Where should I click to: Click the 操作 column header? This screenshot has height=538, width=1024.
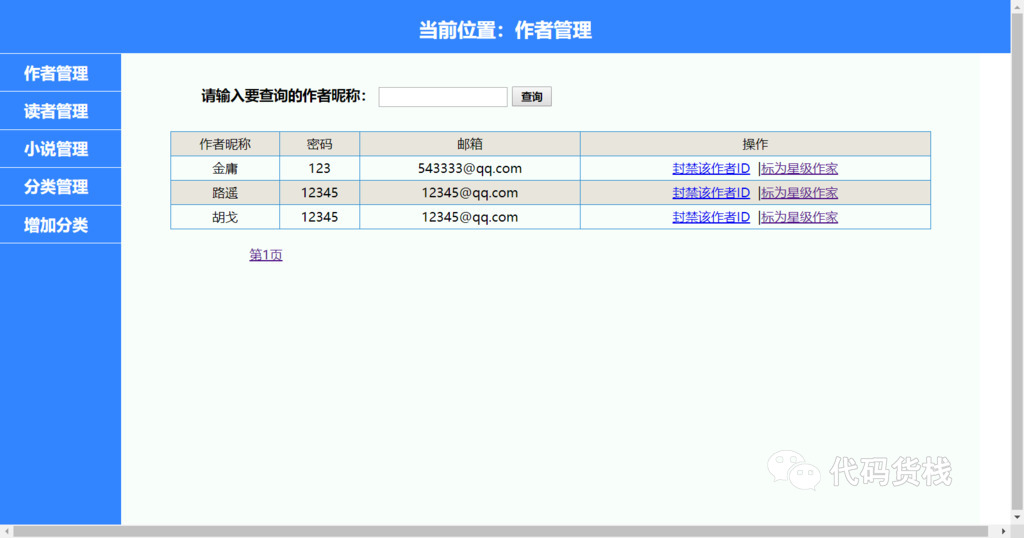[x=755, y=144]
